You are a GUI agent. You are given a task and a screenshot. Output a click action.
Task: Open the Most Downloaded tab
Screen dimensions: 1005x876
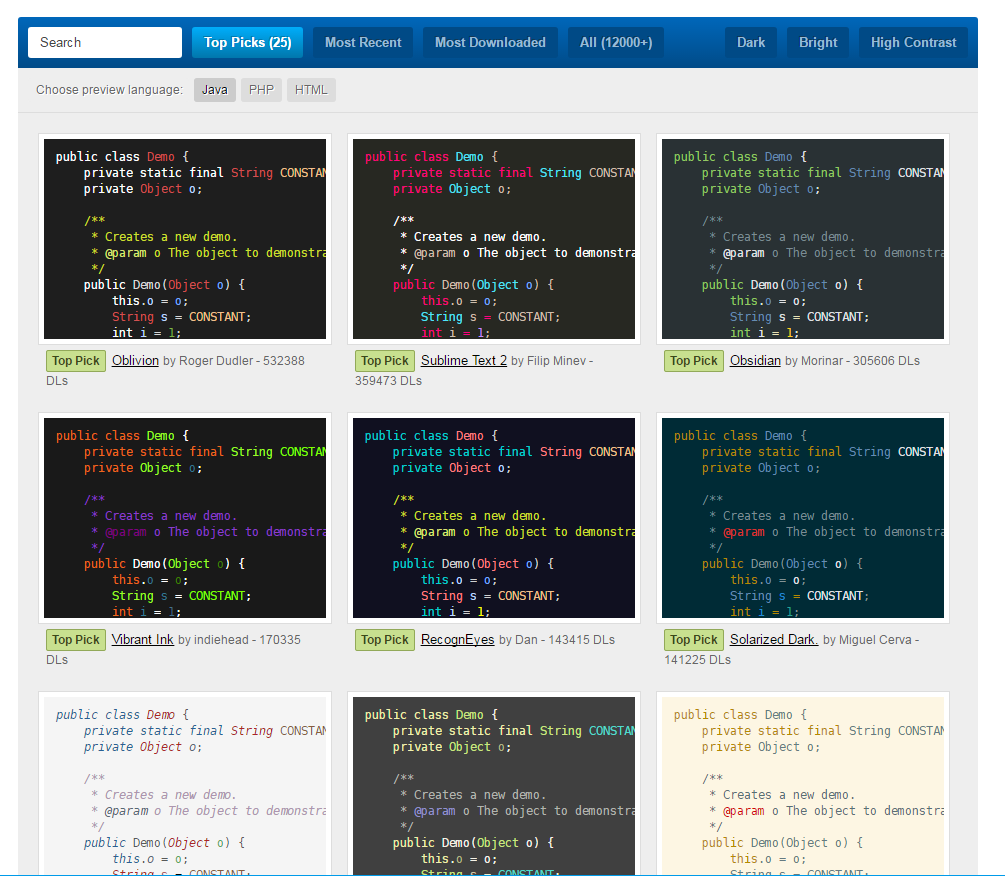[490, 42]
